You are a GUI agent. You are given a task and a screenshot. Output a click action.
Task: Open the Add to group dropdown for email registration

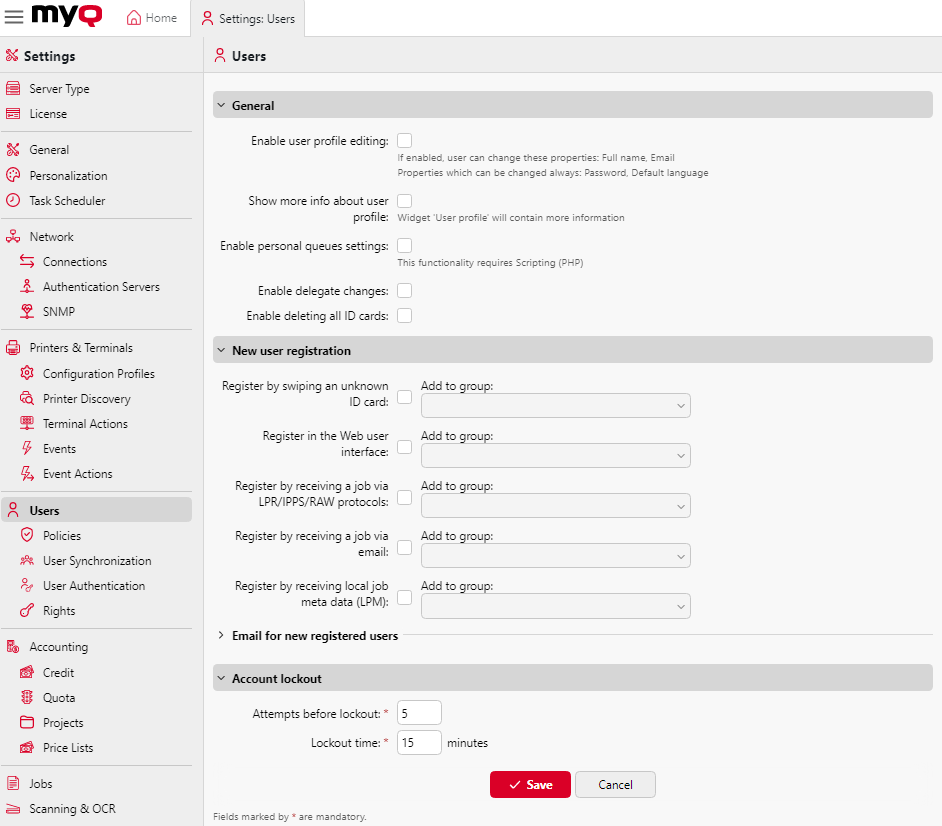(x=555, y=555)
